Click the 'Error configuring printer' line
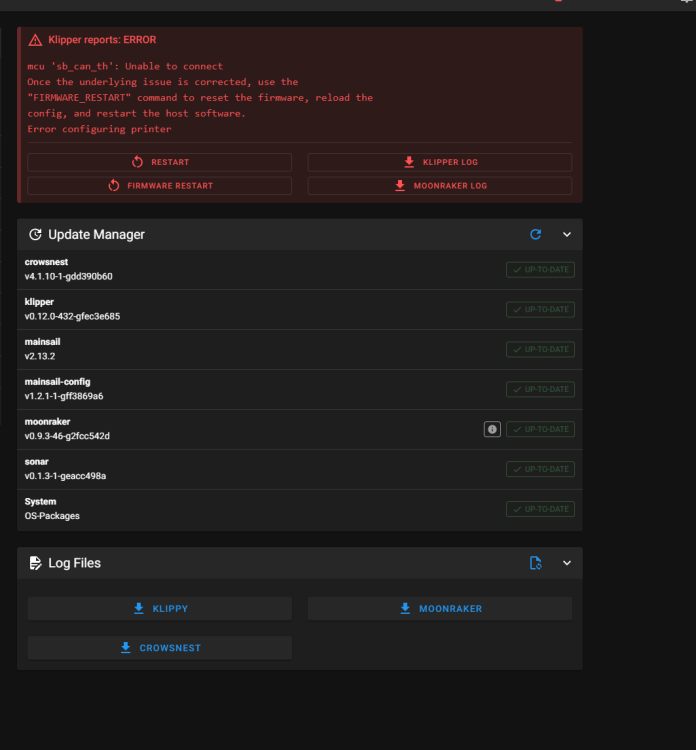 pos(99,129)
